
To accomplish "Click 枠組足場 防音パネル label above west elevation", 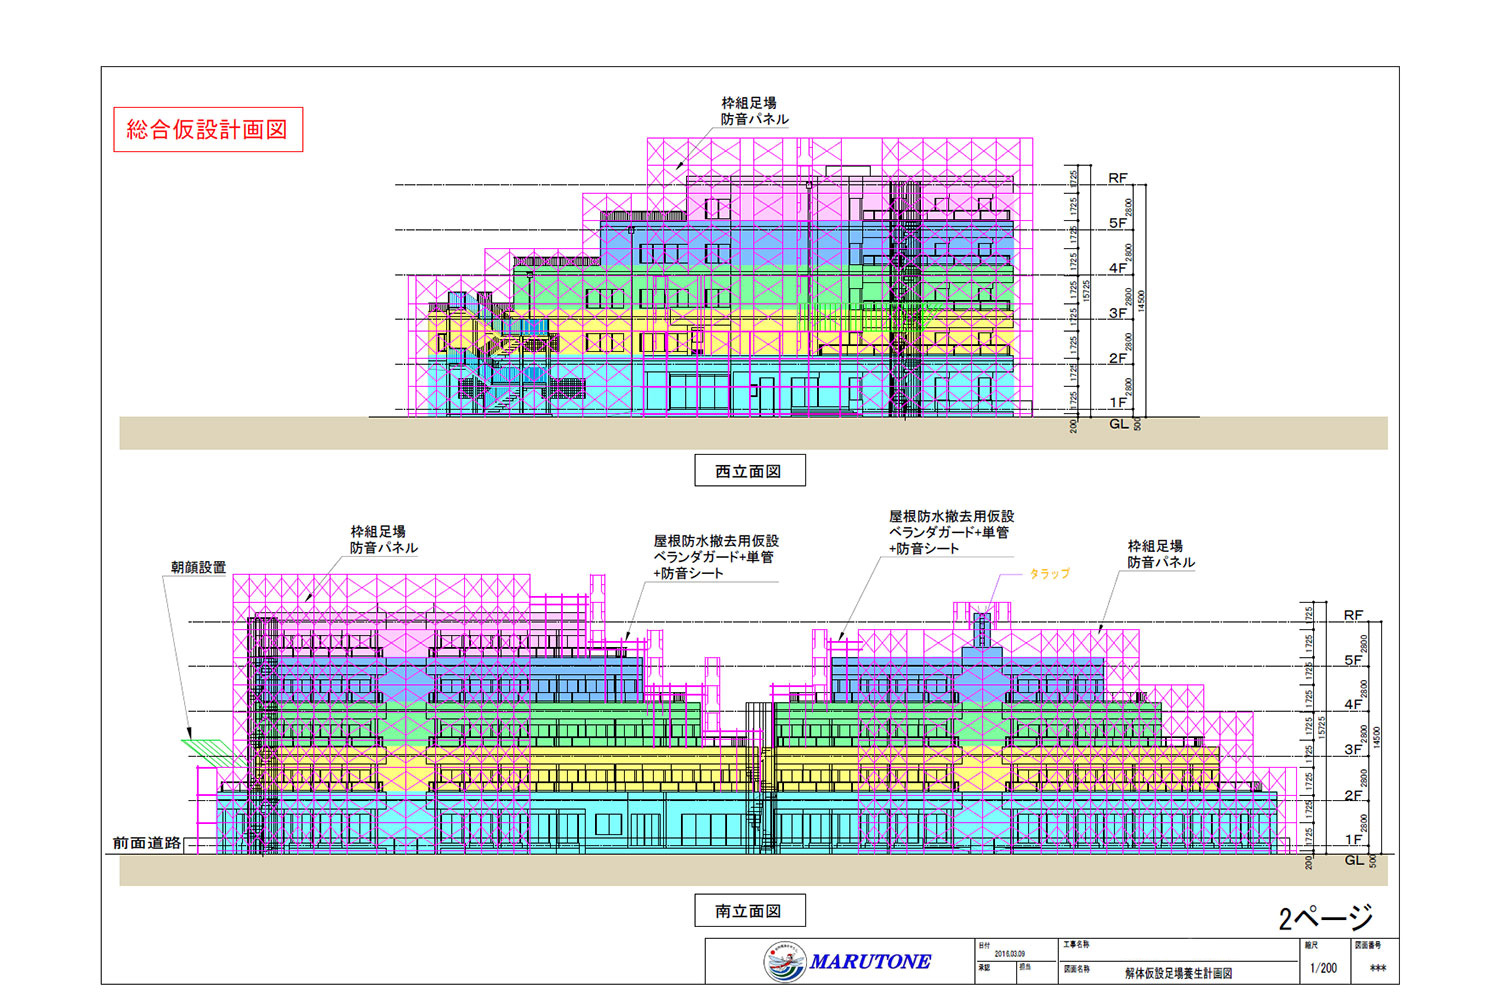I will (754, 111).
